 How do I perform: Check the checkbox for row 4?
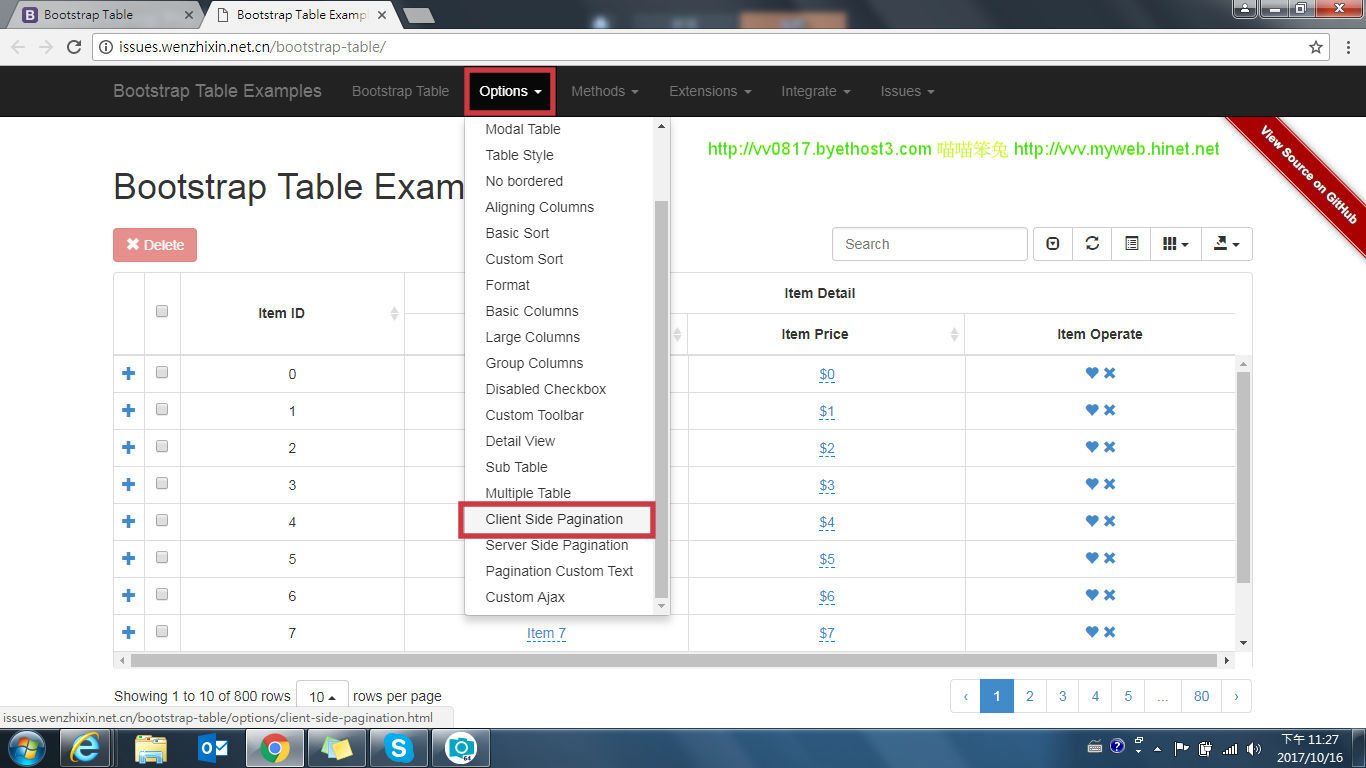coord(162,520)
